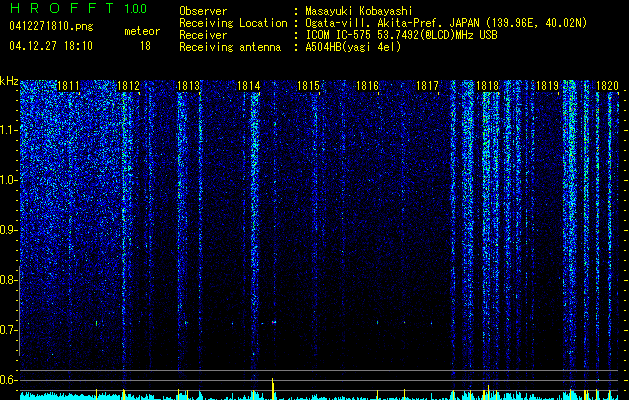Click the Ogata-vill. Akita-Pref. JAPAN location text
The width and height of the screenshot is (629, 400).
pos(446,23)
